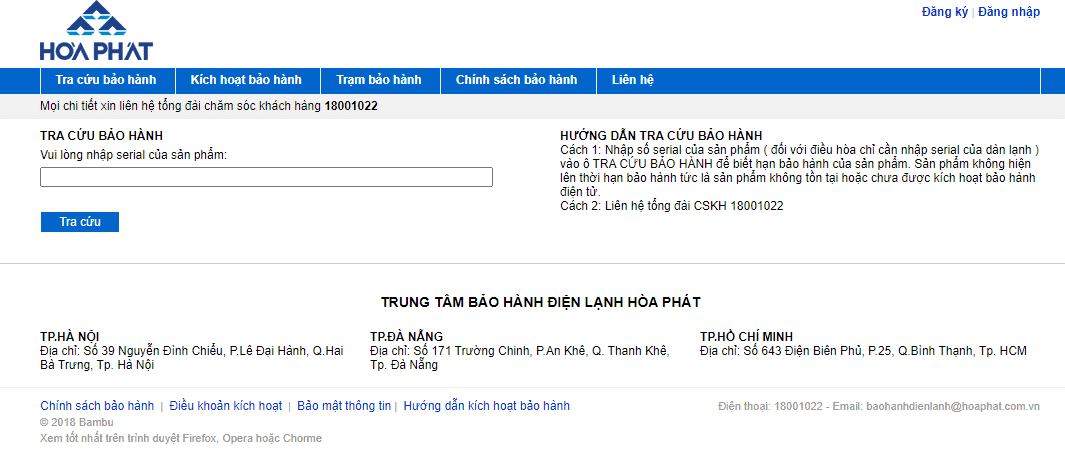
Task: Click the TP.HÀ NỘI location heading
Action: [x=70, y=336]
